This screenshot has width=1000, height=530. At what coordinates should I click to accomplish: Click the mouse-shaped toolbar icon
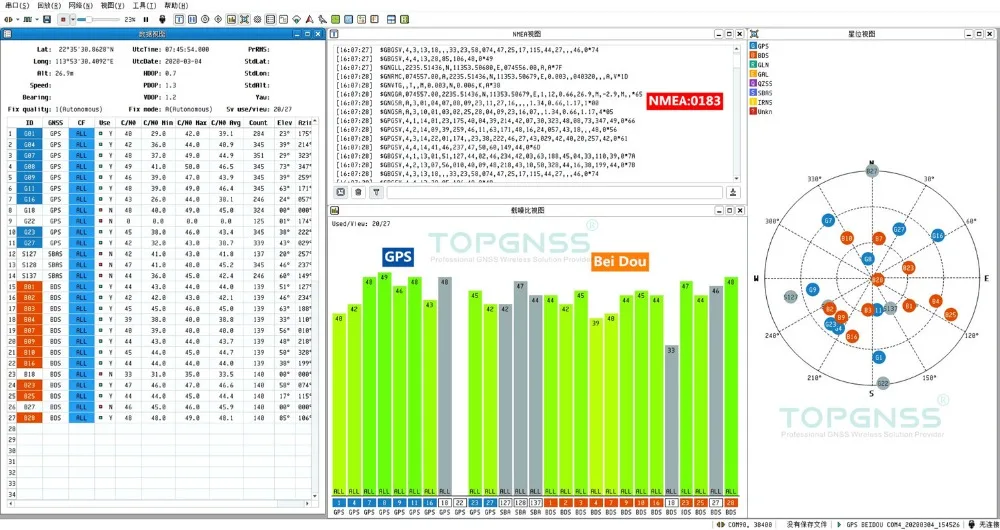click(x=162, y=19)
